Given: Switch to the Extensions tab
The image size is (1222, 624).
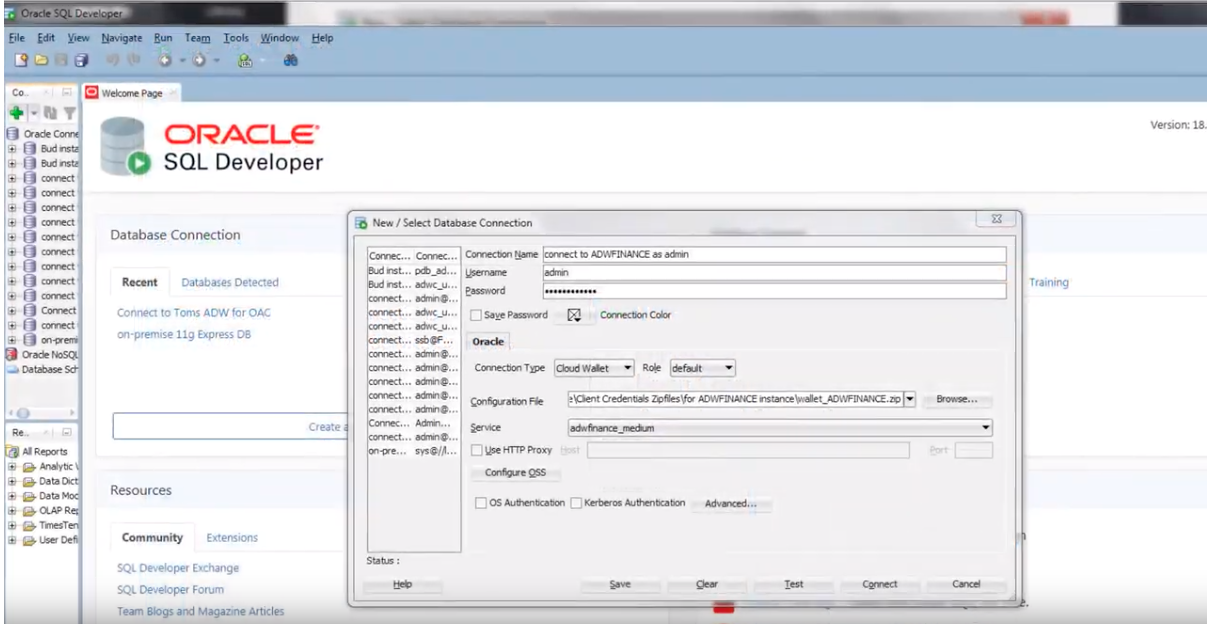Looking at the screenshot, I should point(232,537).
